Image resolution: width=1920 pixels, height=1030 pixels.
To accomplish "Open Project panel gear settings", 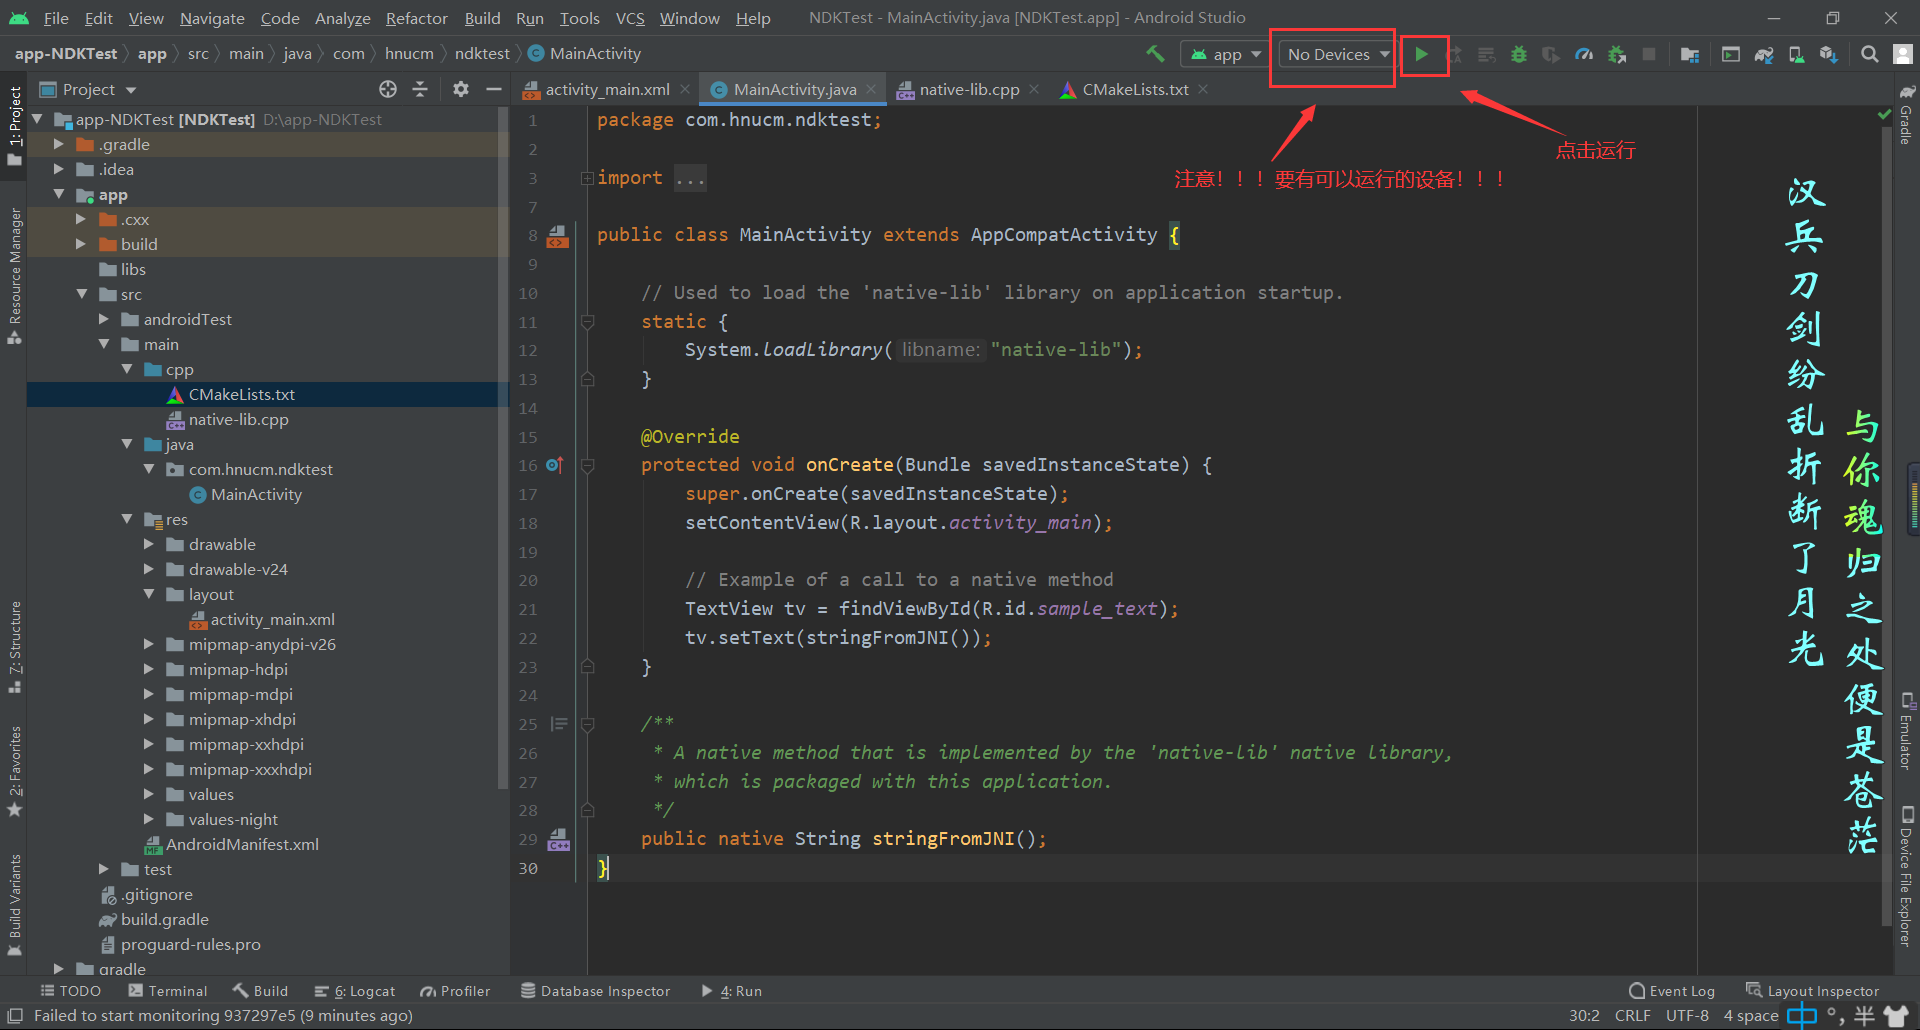I will pyautogui.click(x=460, y=89).
